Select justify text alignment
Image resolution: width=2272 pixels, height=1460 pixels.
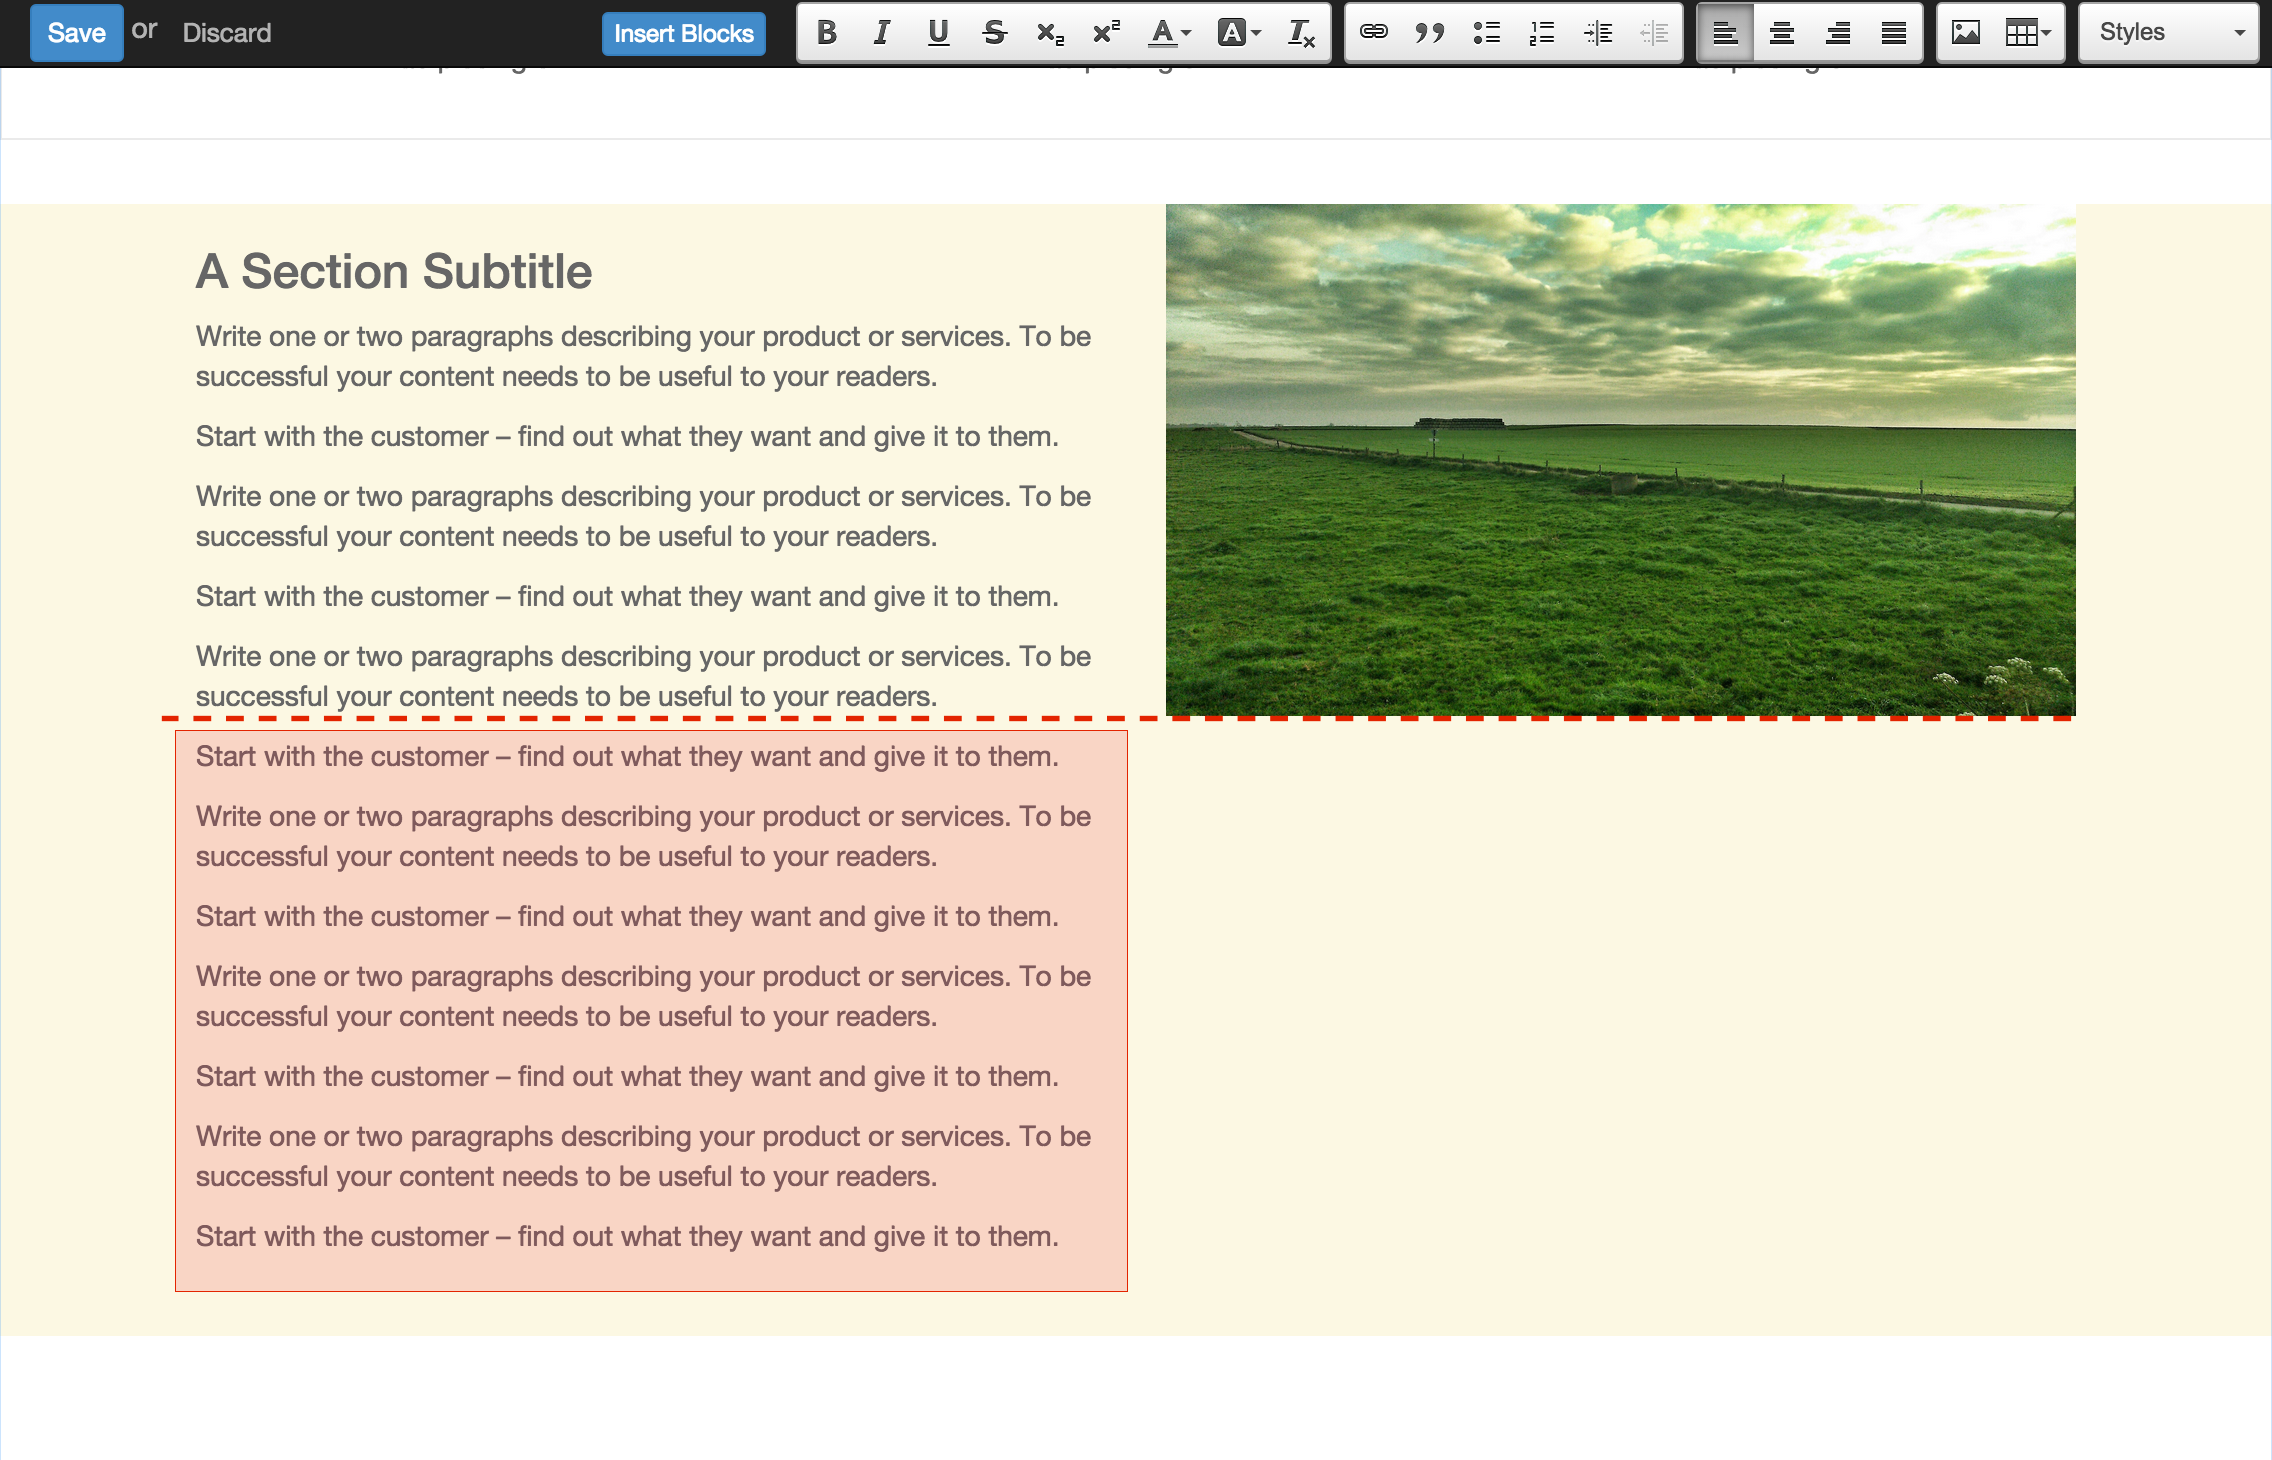click(x=1893, y=33)
